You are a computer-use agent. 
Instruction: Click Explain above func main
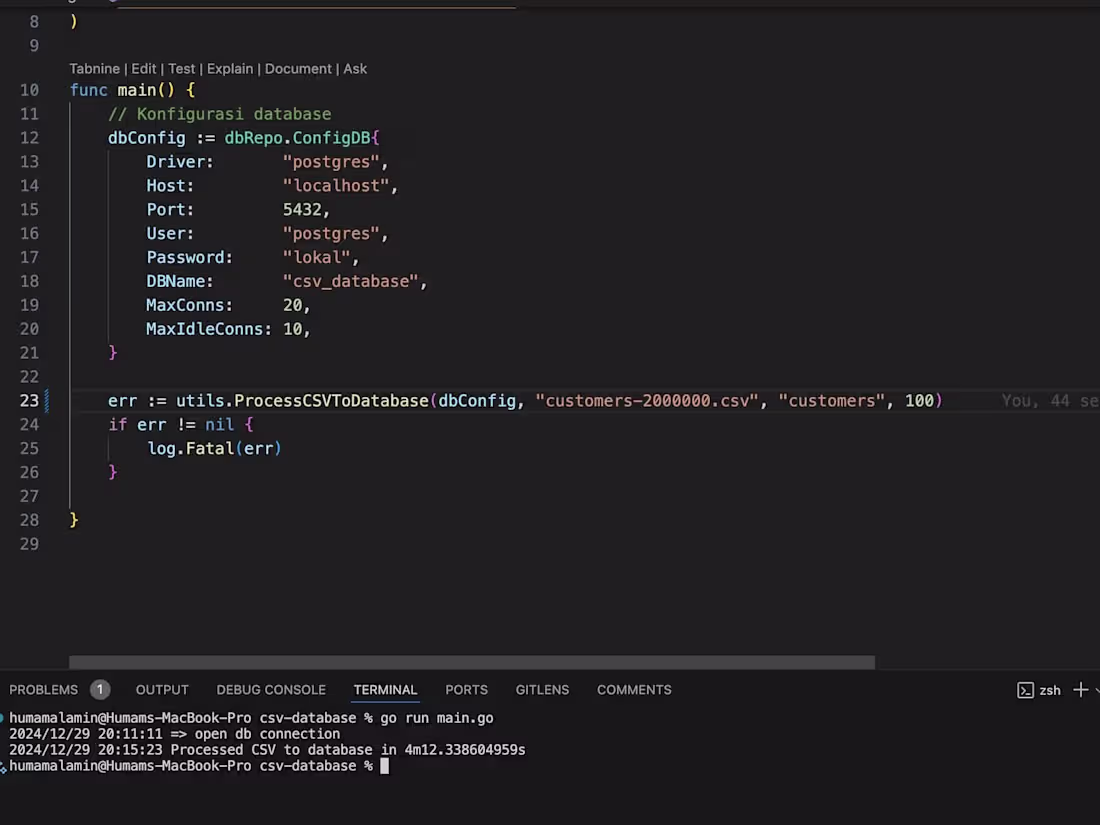tap(230, 68)
